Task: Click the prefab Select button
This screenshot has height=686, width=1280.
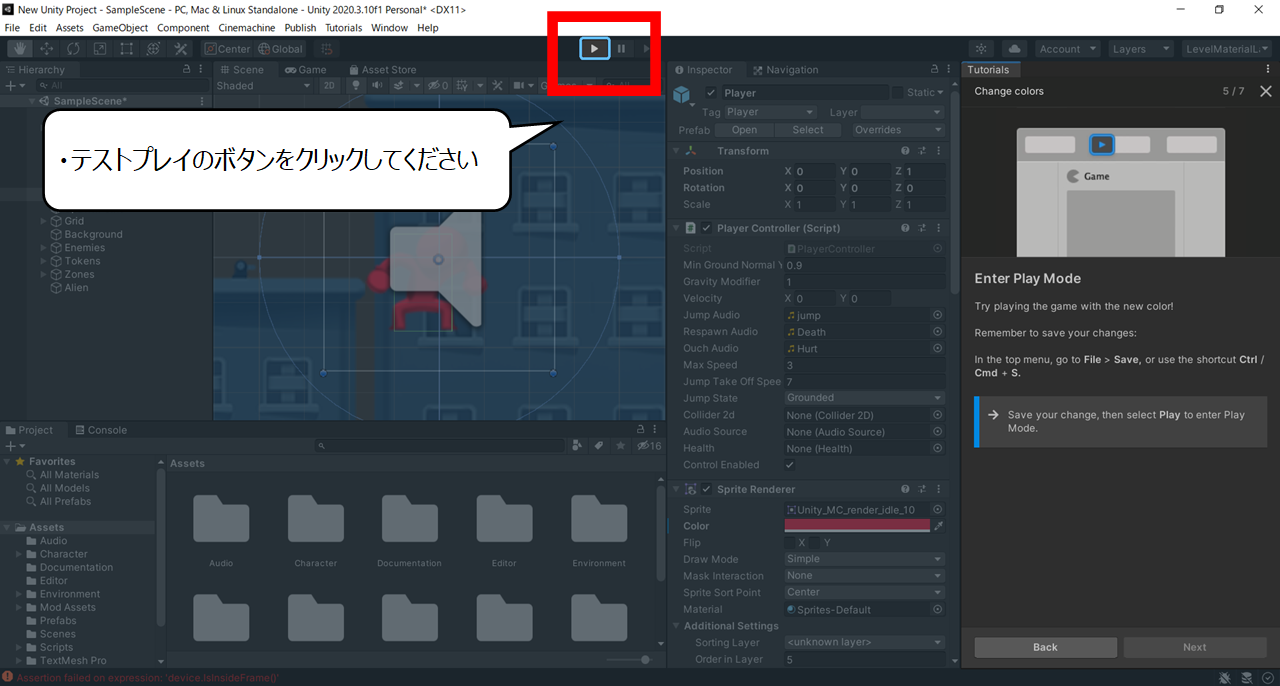Action: pos(808,130)
